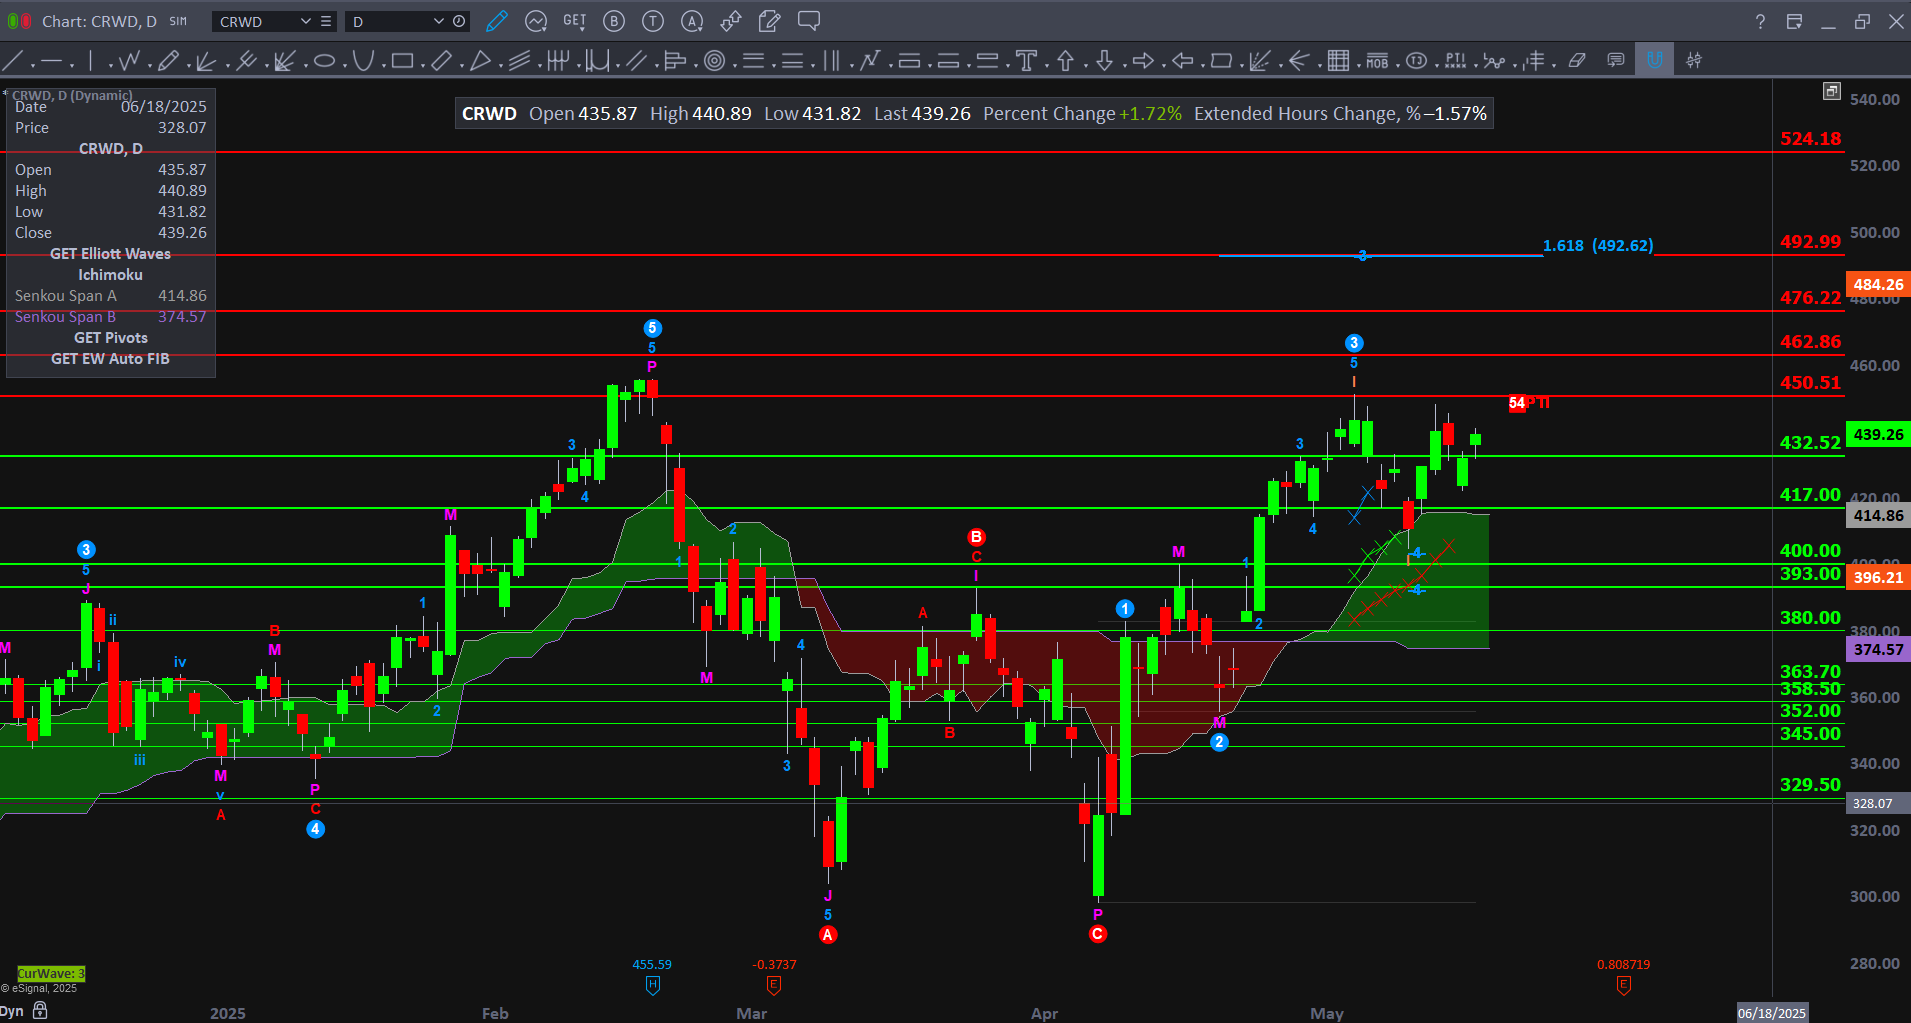Screen dimensions: 1911x1023
Task: Toggle the magnet snap mode
Action: pyautogui.click(x=1654, y=60)
